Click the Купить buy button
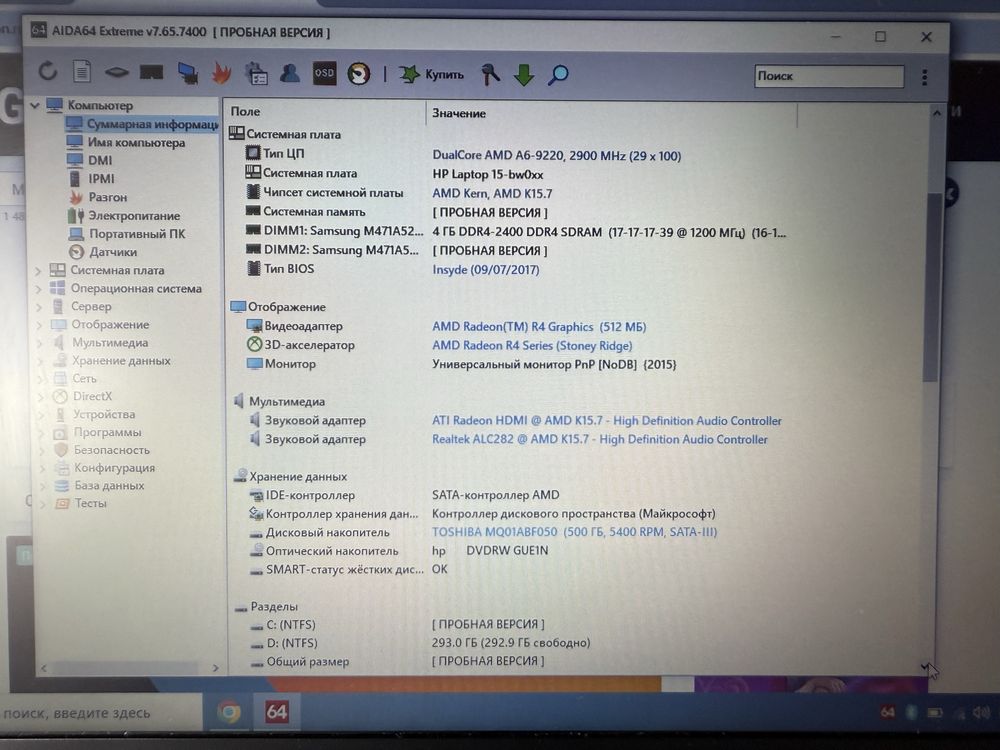Viewport: 1000px width, 750px height. coord(432,75)
